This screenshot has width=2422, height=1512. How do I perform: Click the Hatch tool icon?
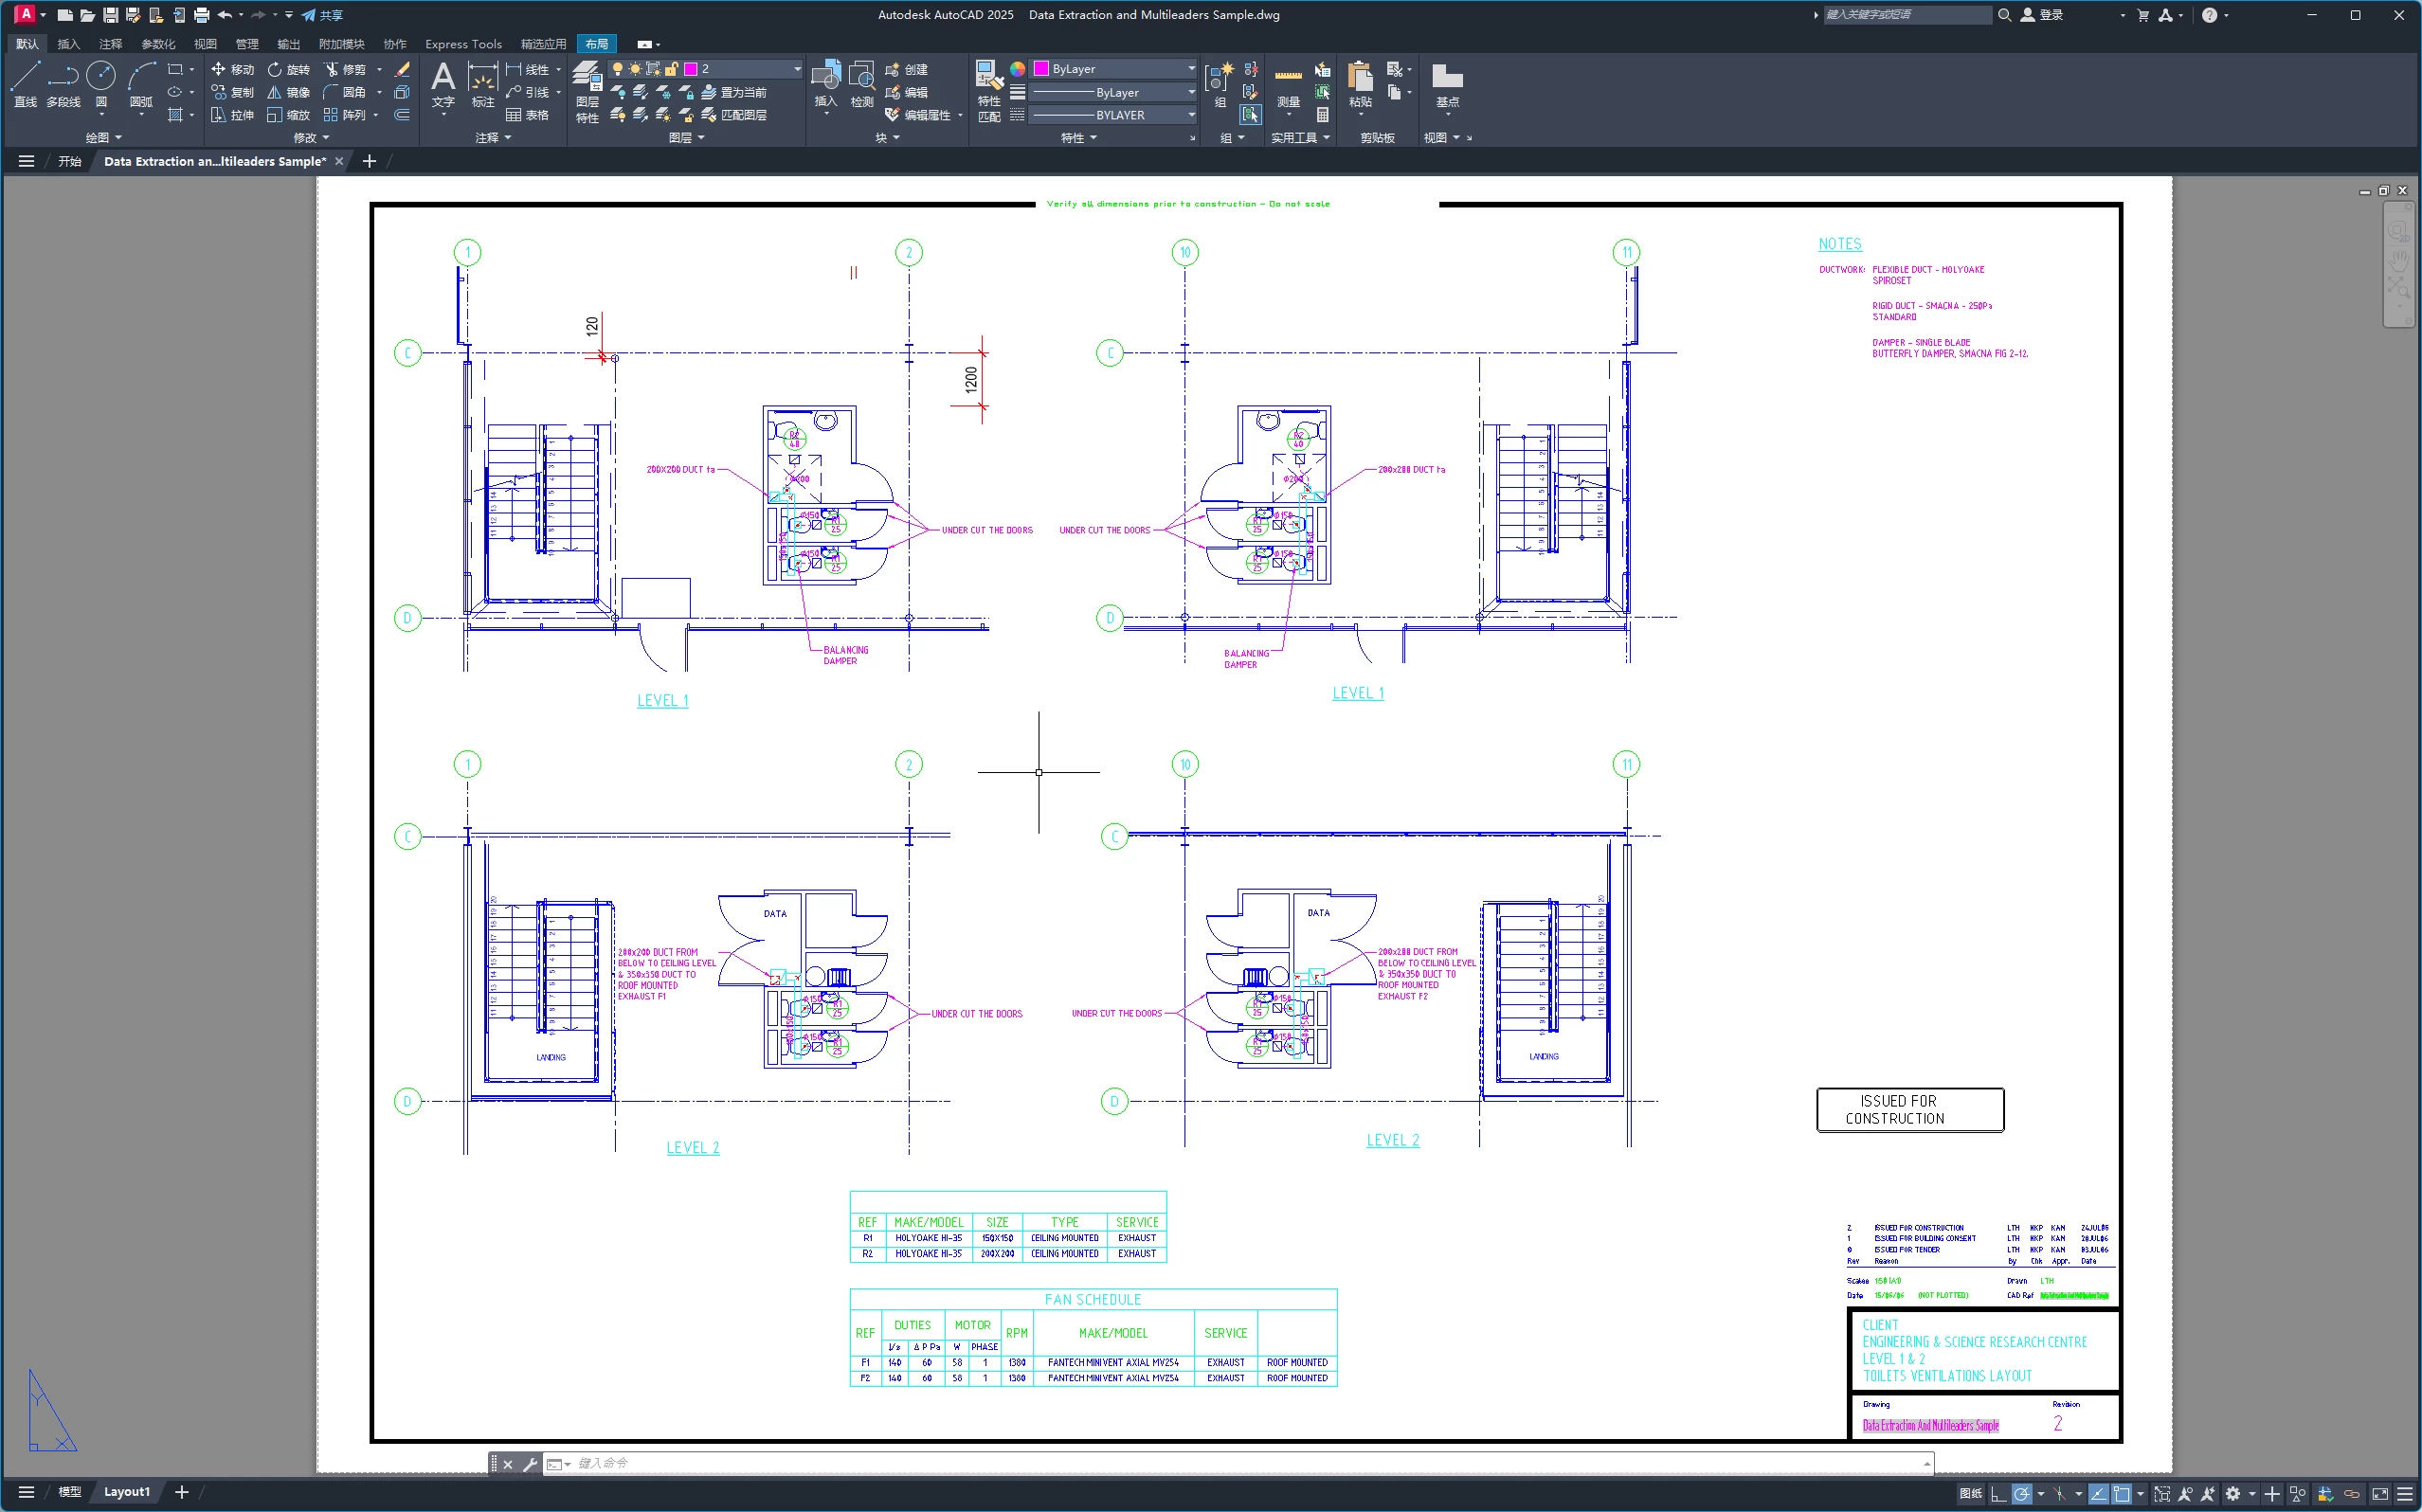[175, 115]
